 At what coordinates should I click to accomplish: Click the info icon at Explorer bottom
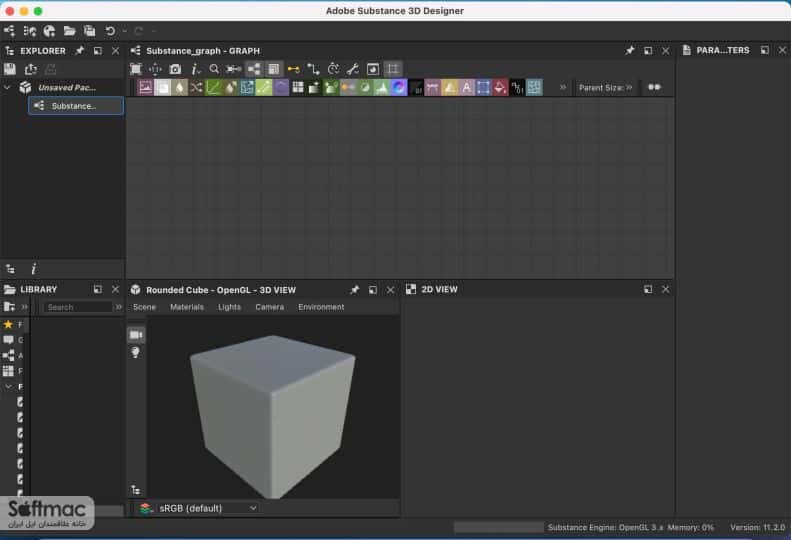[34, 269]
